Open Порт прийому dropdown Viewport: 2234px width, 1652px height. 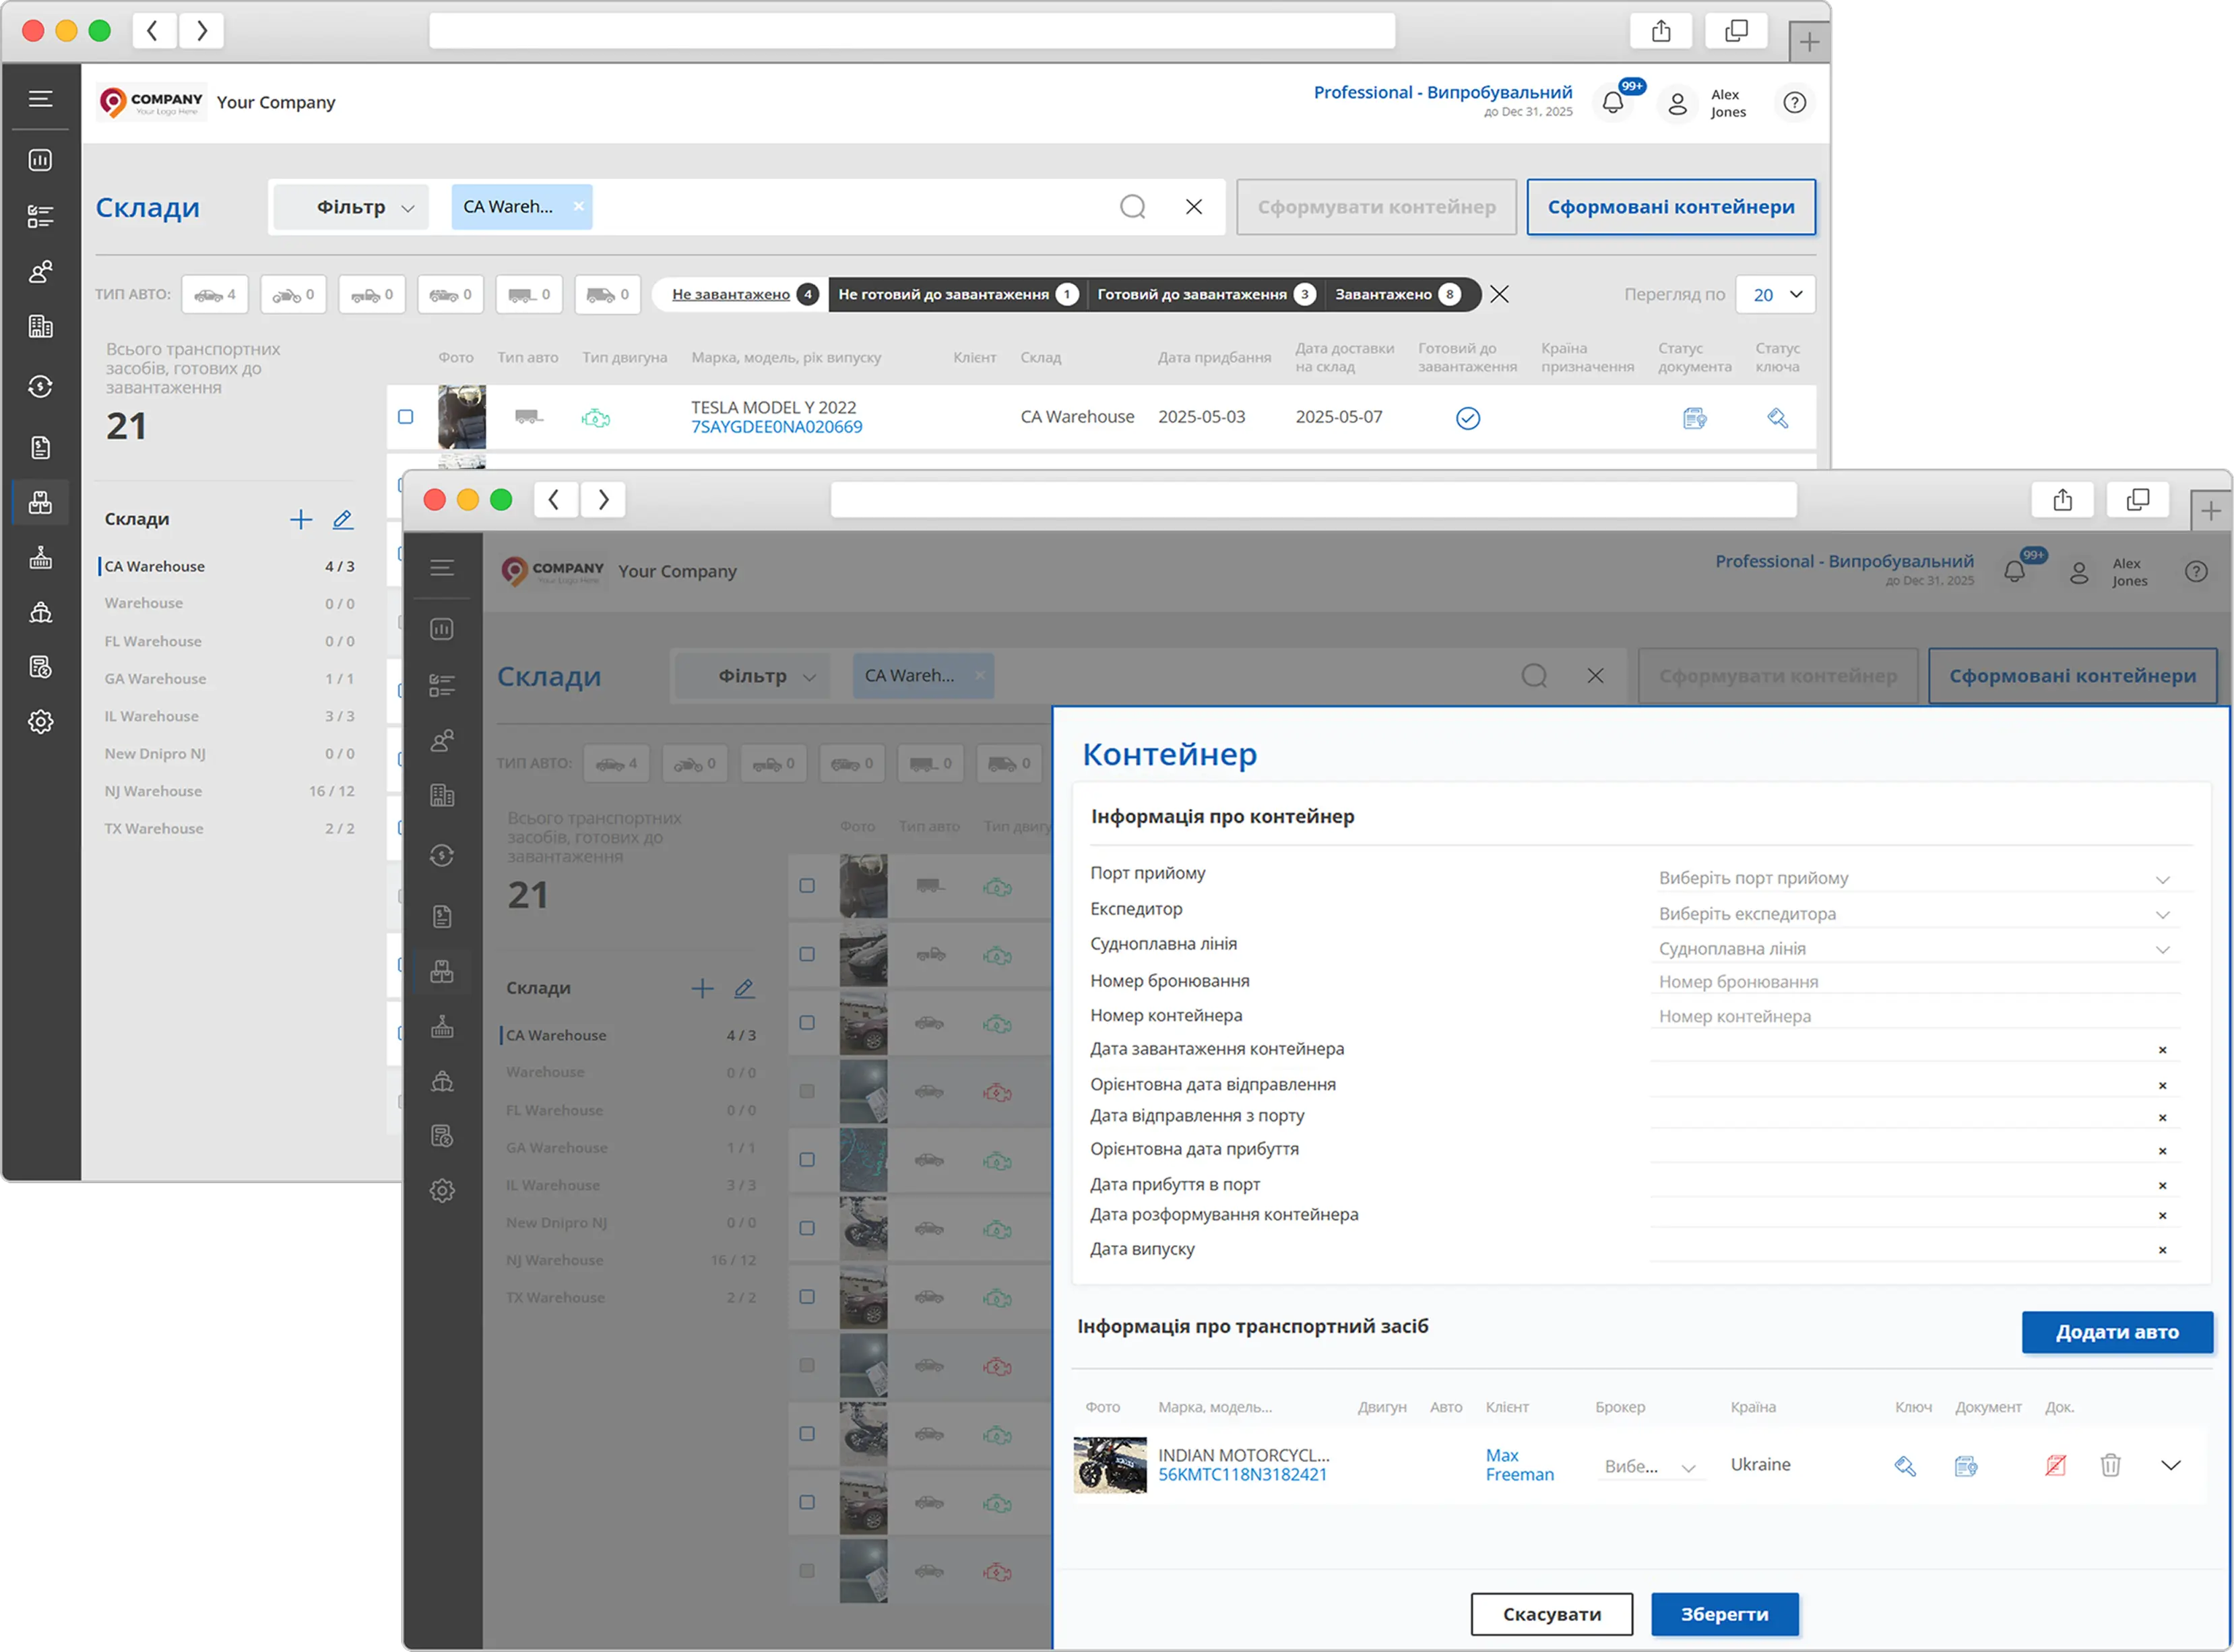click(1915, 878)
